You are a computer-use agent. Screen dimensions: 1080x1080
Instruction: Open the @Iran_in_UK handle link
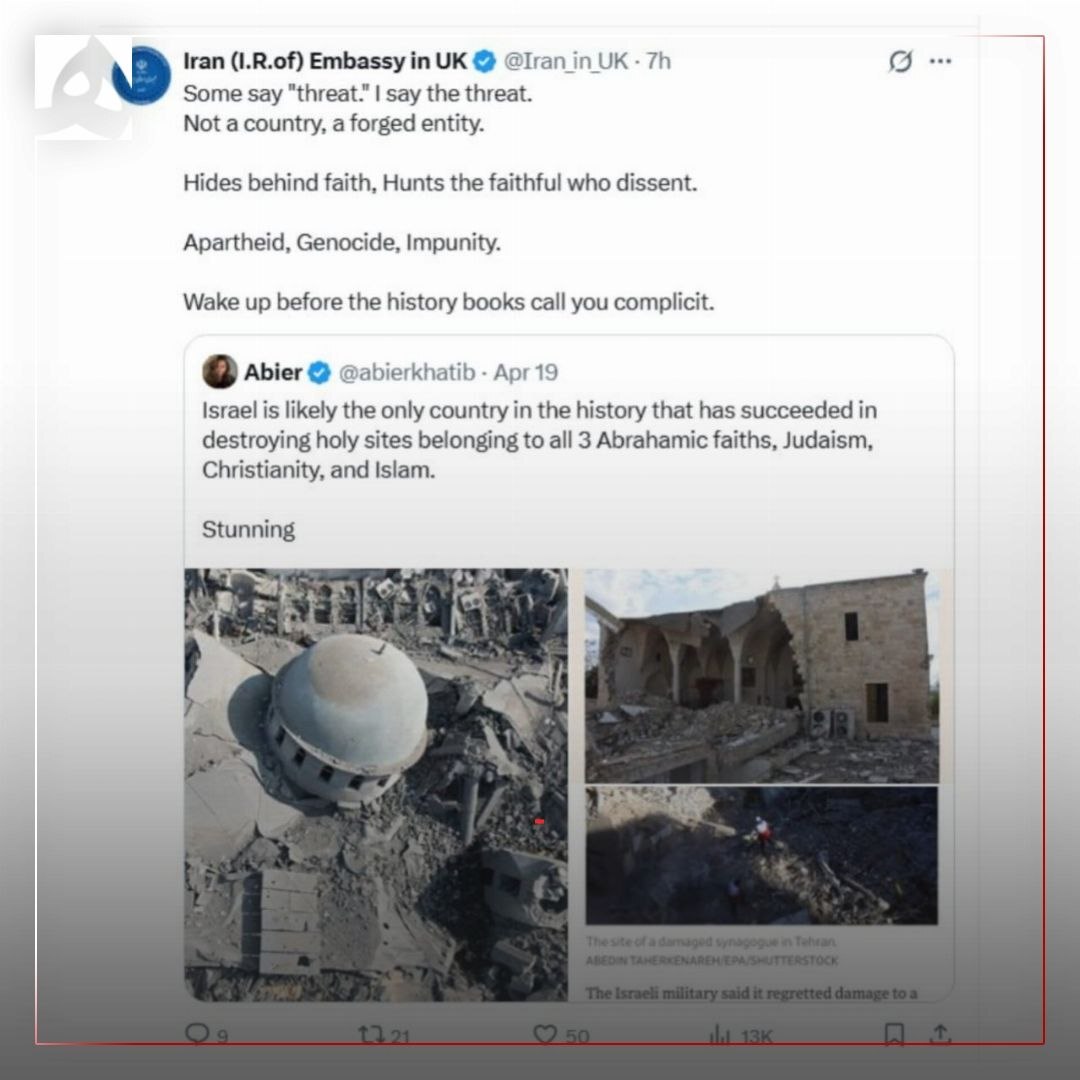[565, 61]
